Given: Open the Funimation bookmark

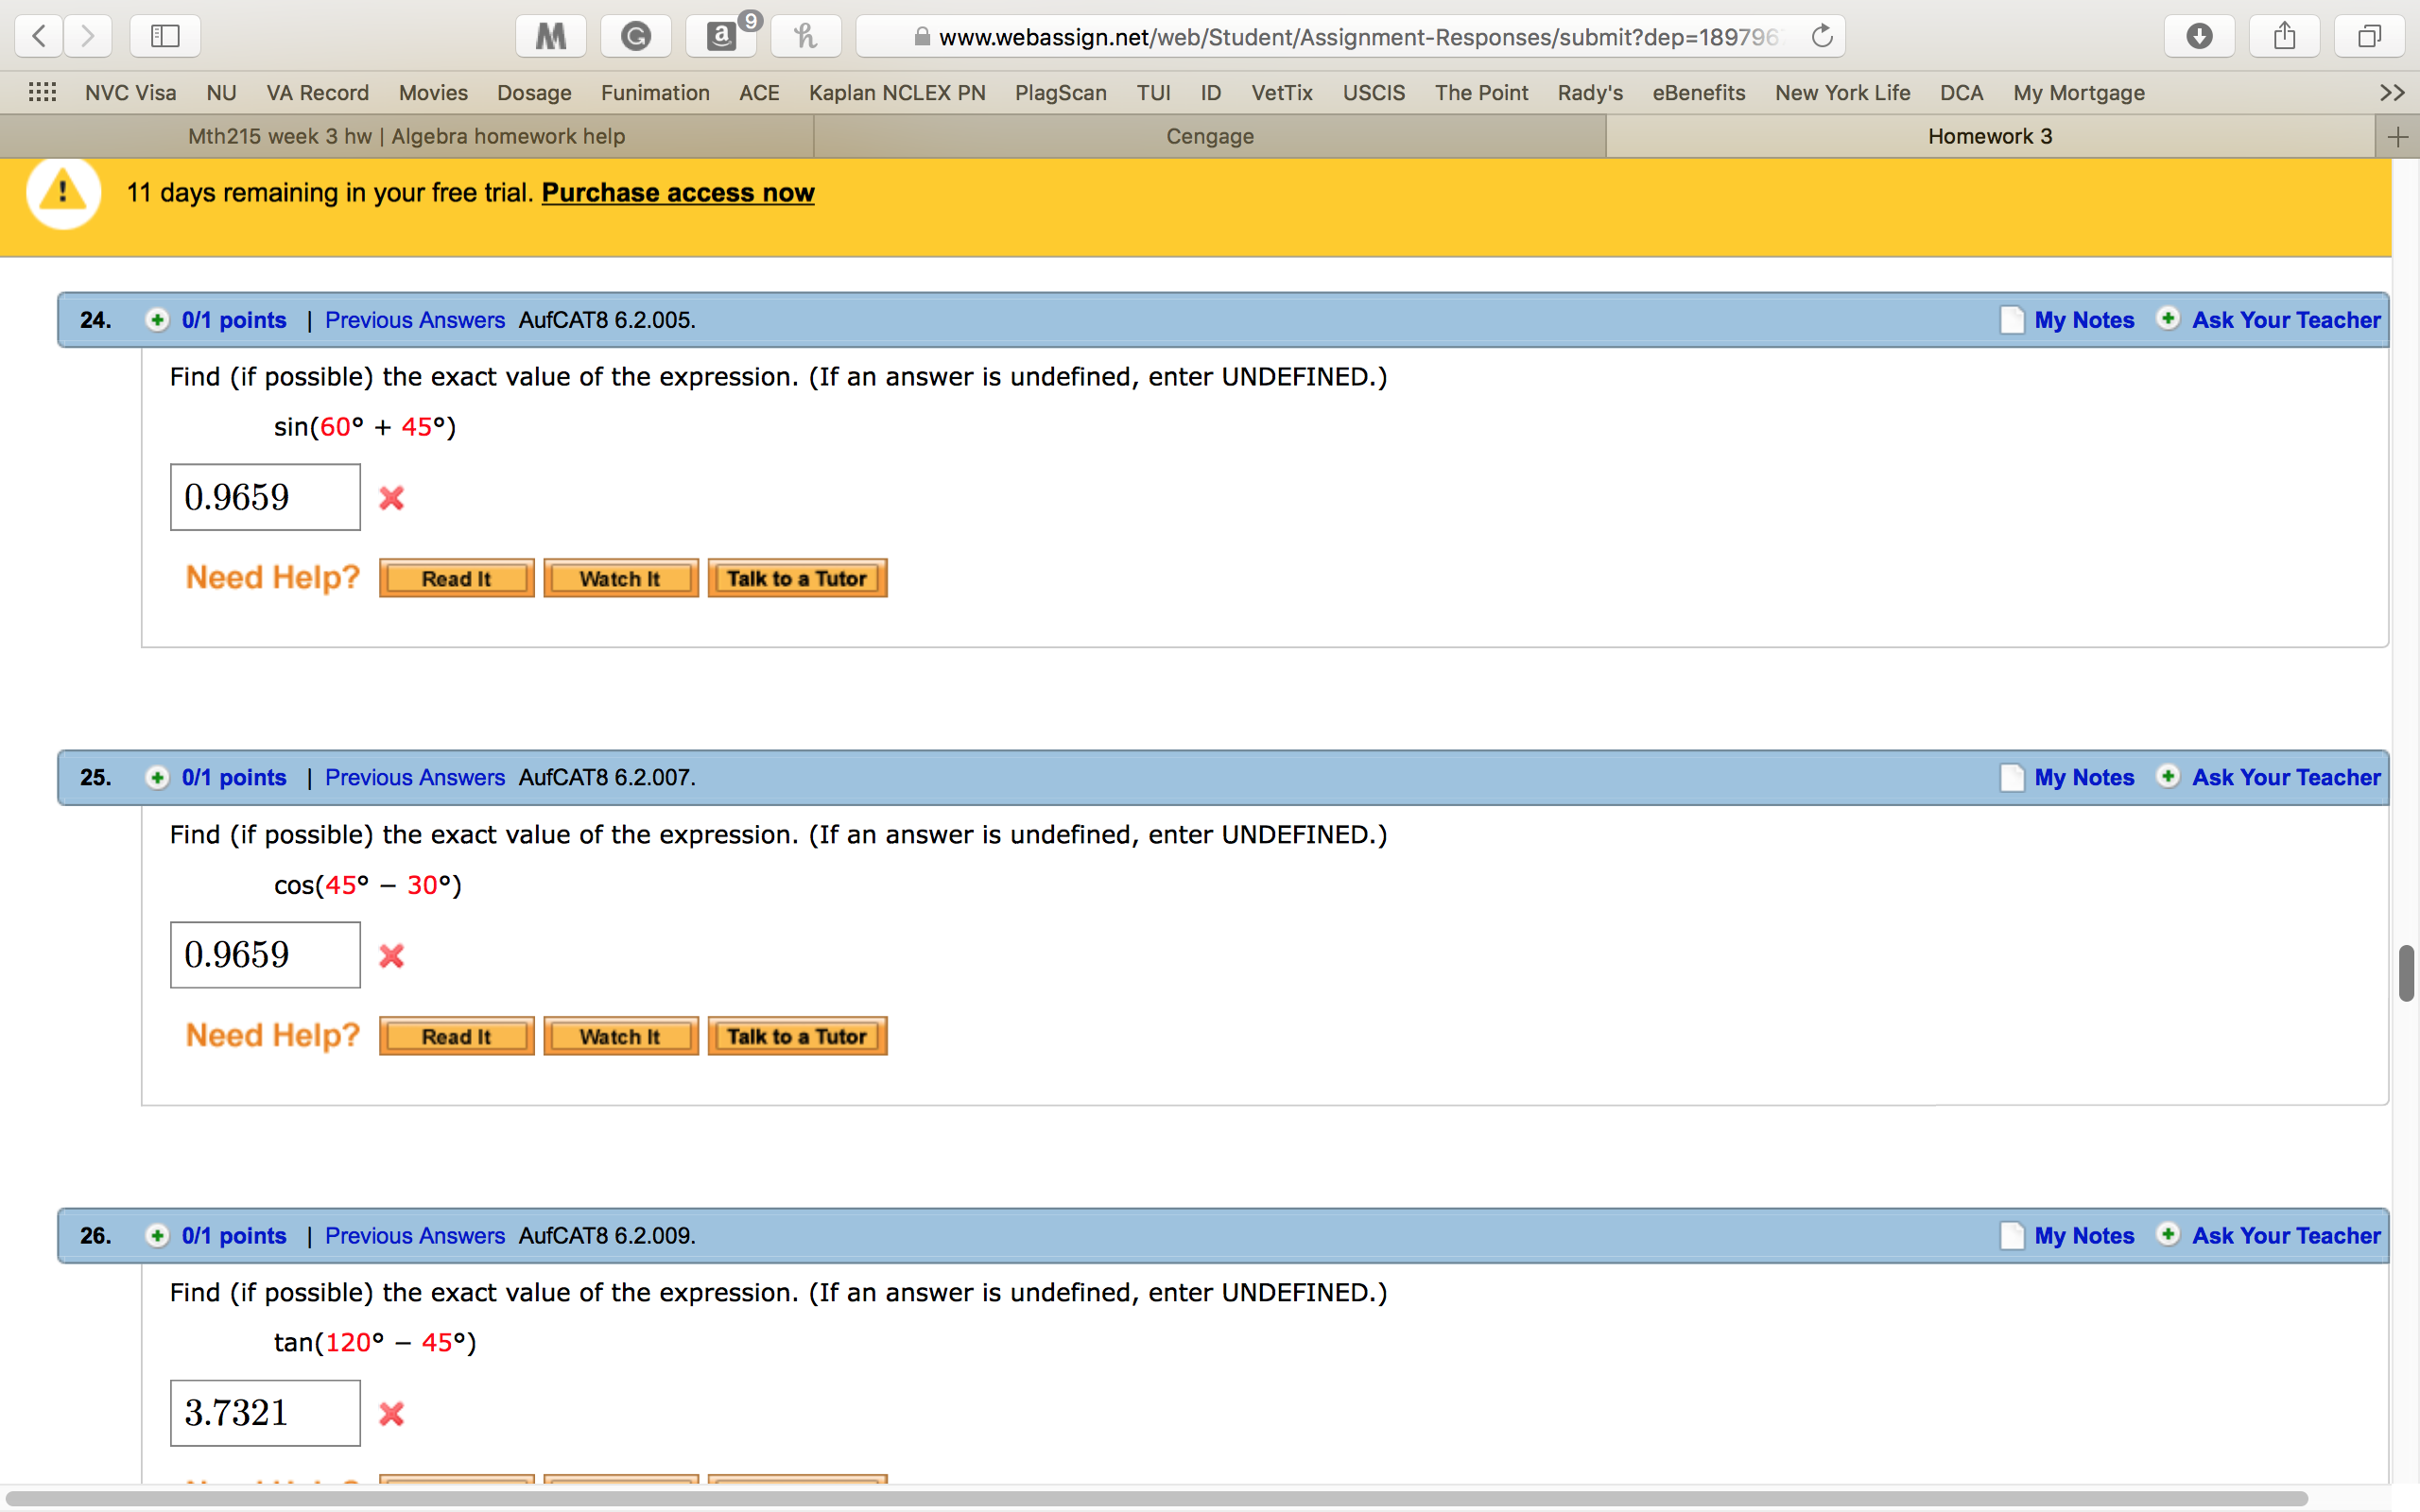Looking at the screenshot, I should [x=655, y=93].
